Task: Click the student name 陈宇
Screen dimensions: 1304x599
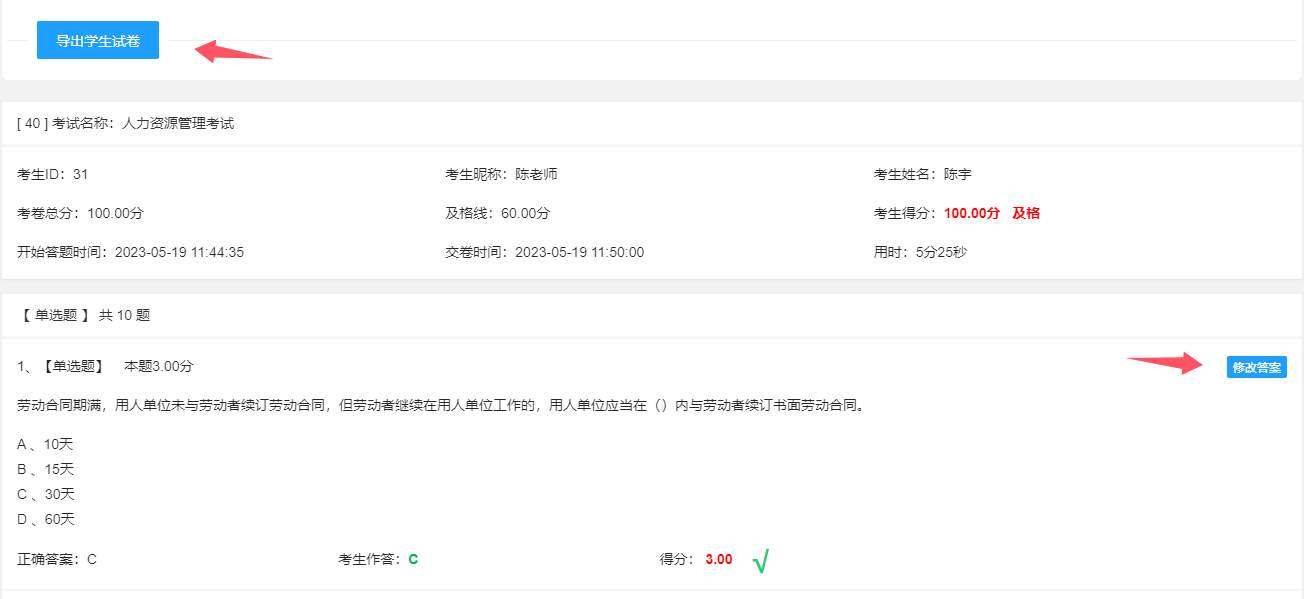Action: click(957, 174)
